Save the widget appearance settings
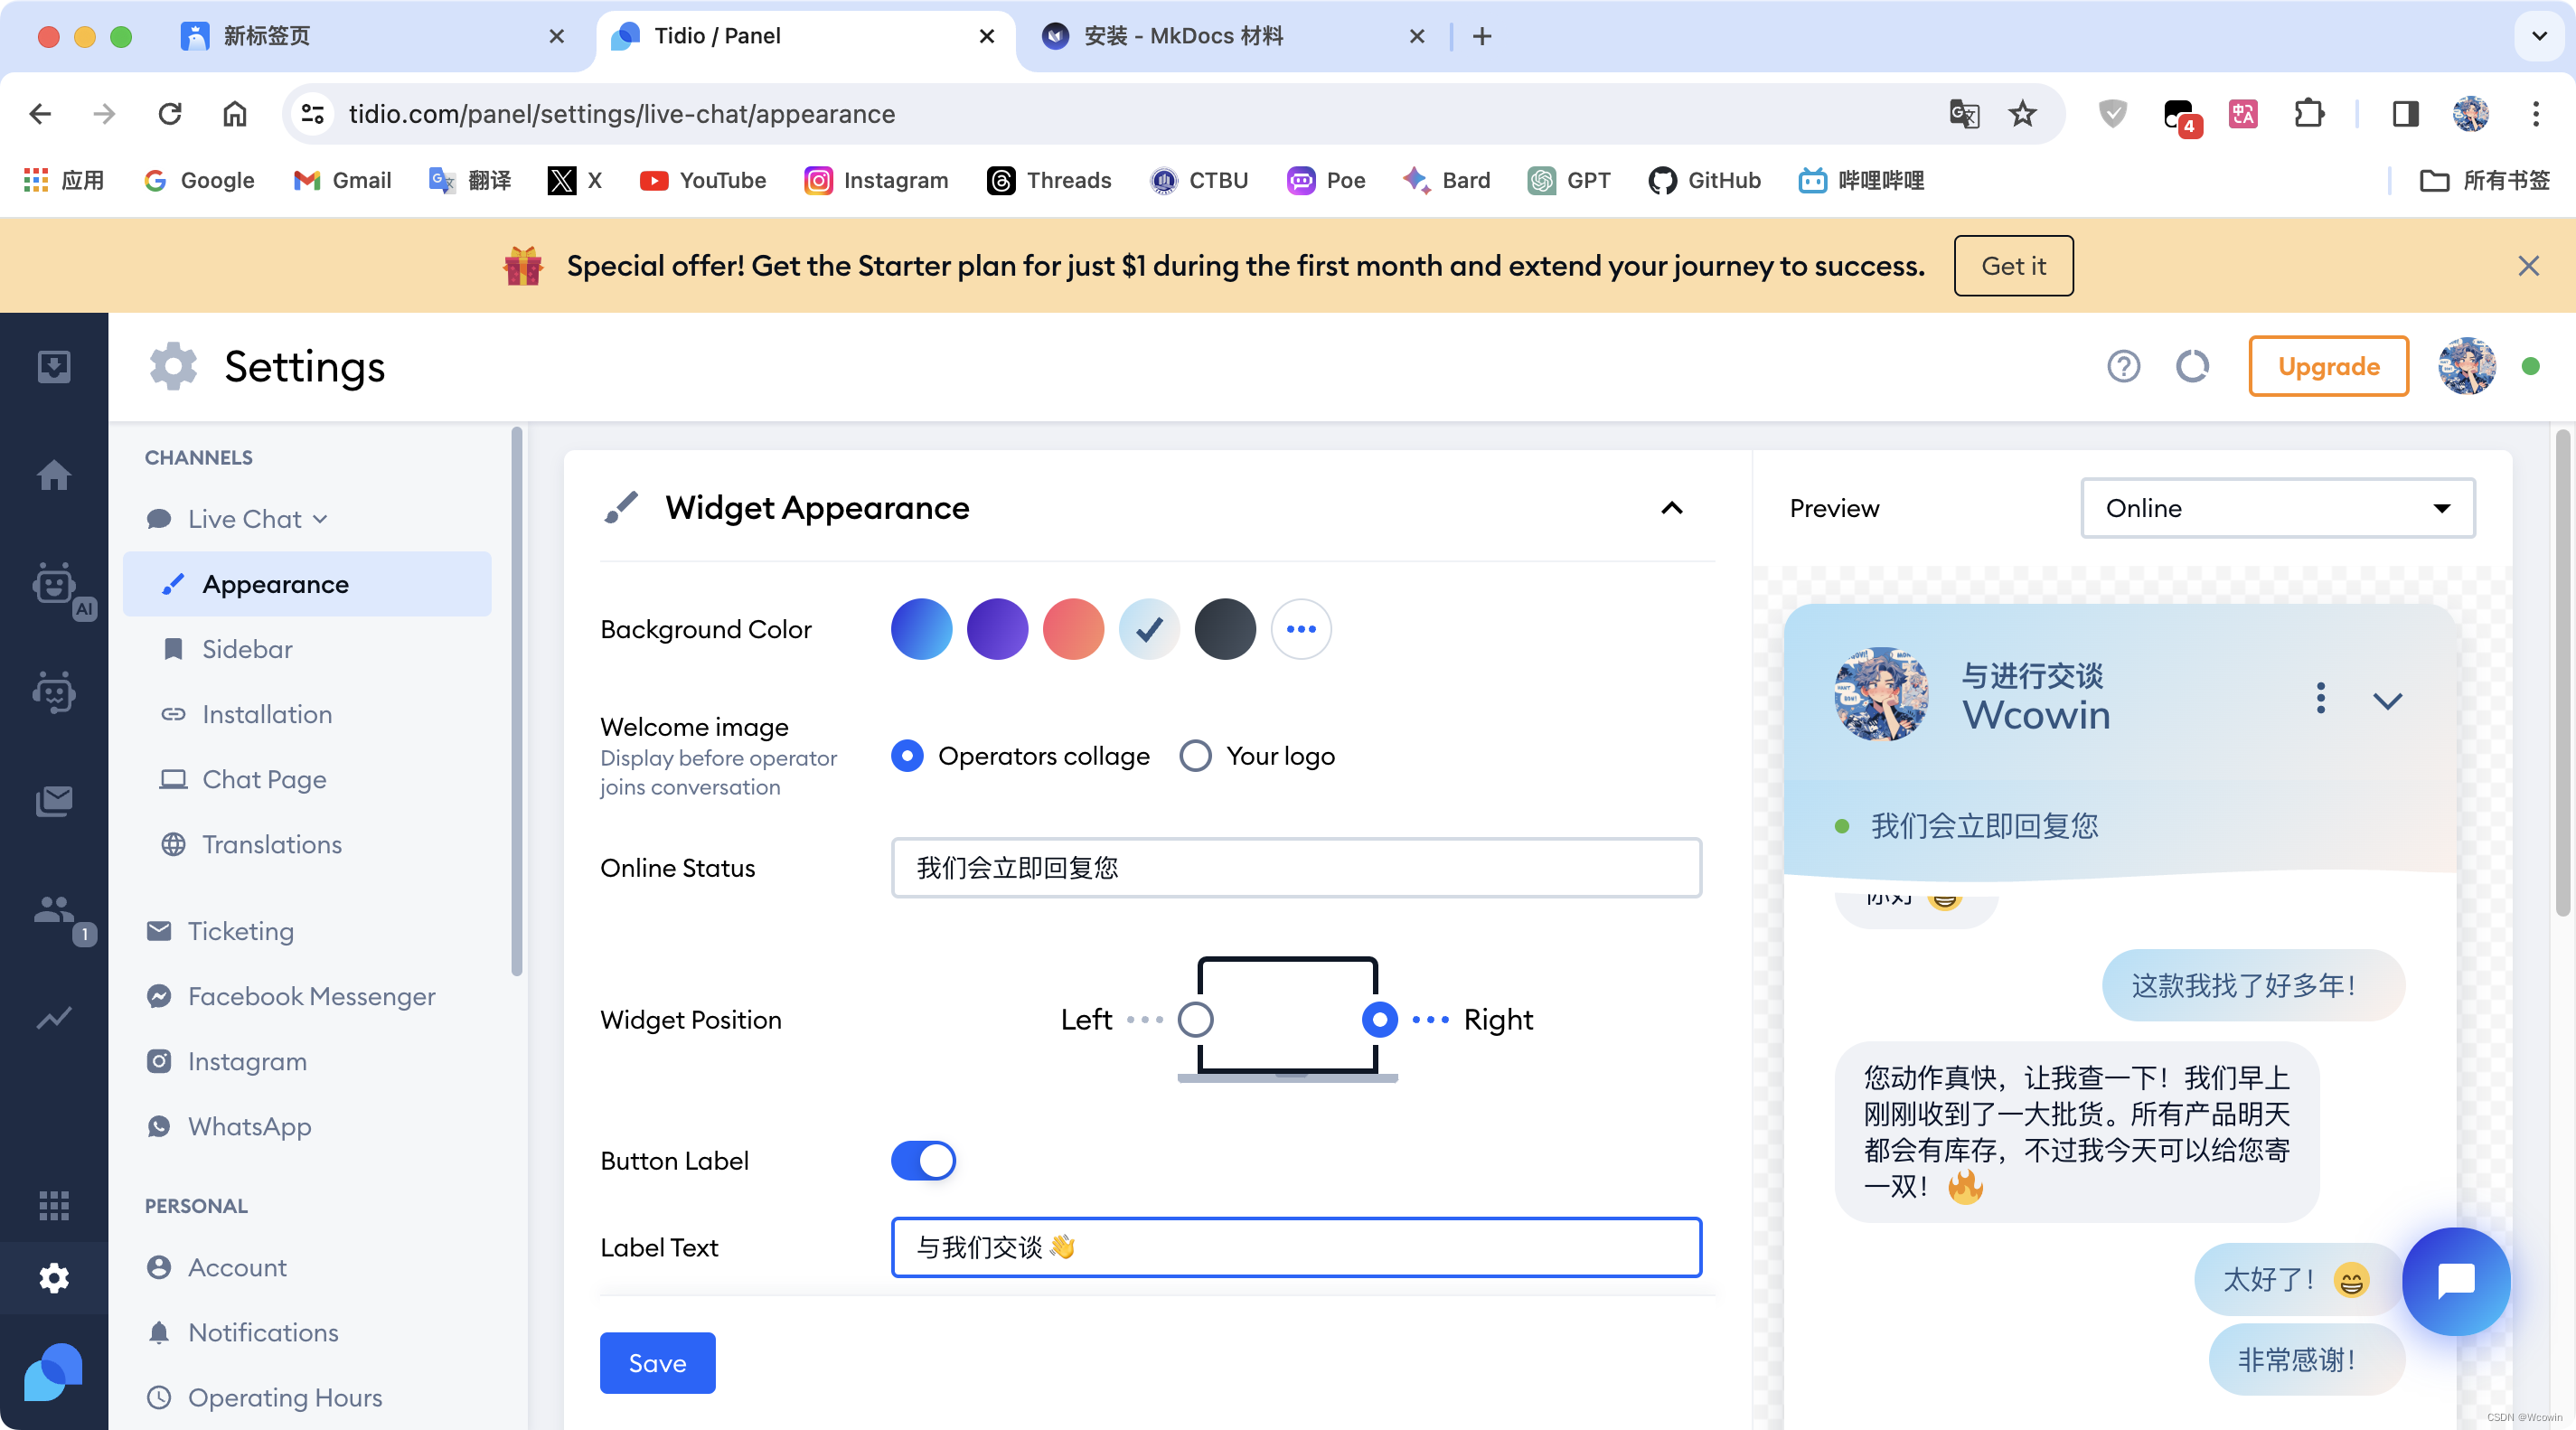2576x1430 pixels. (657, 1361)
